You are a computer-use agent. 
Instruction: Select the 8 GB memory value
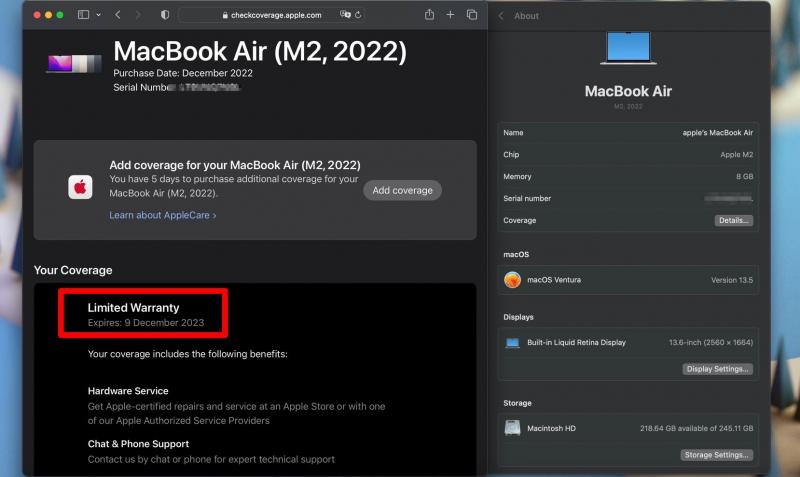click(x=744, y=177)
